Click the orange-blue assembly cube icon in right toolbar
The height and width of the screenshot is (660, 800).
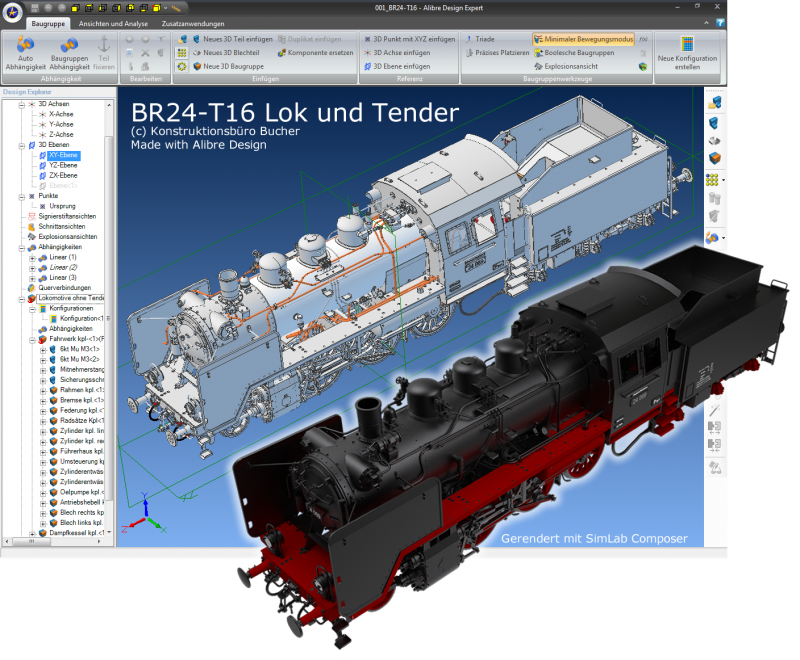pyautogui.click(x=714, y=158)
